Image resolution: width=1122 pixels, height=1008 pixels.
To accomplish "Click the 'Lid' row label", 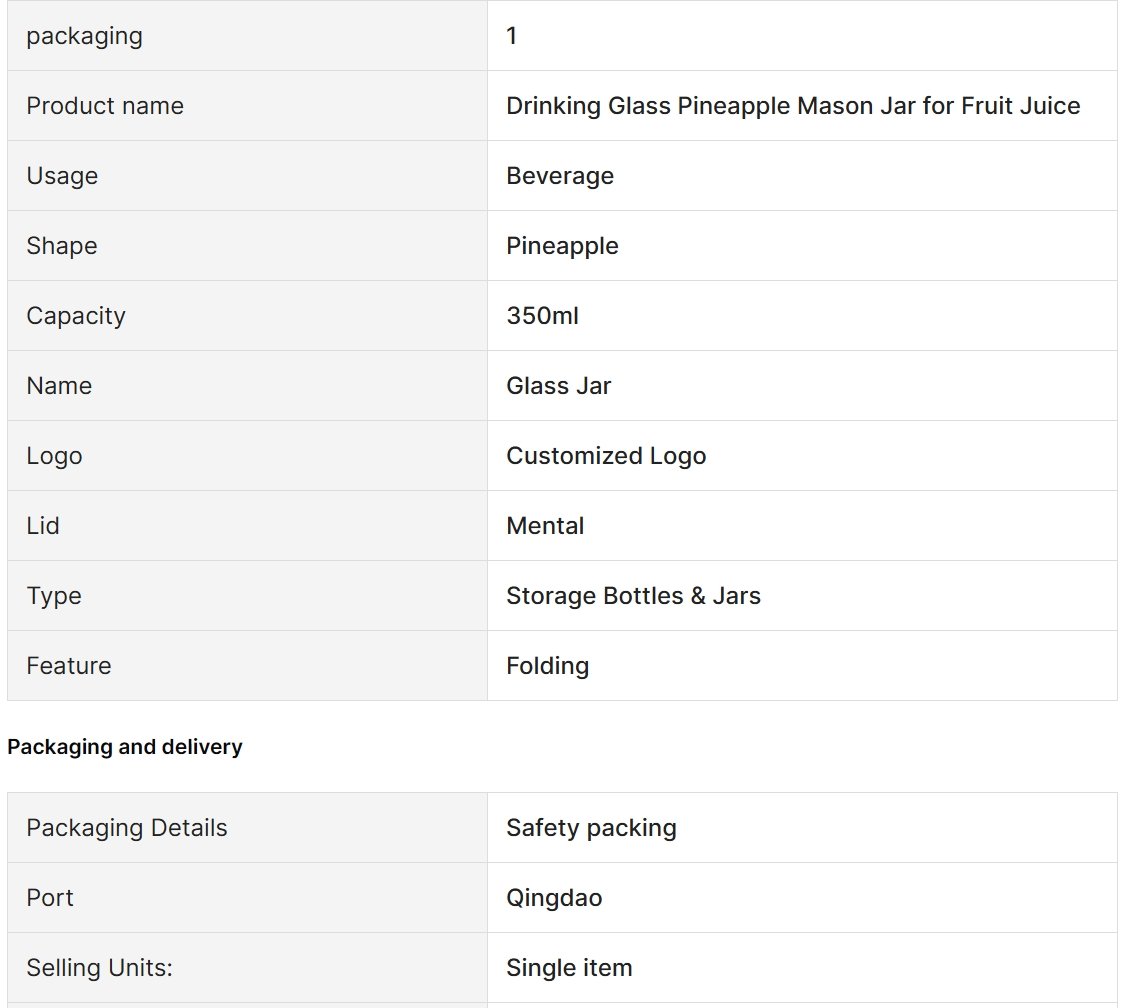I will 42,526.
